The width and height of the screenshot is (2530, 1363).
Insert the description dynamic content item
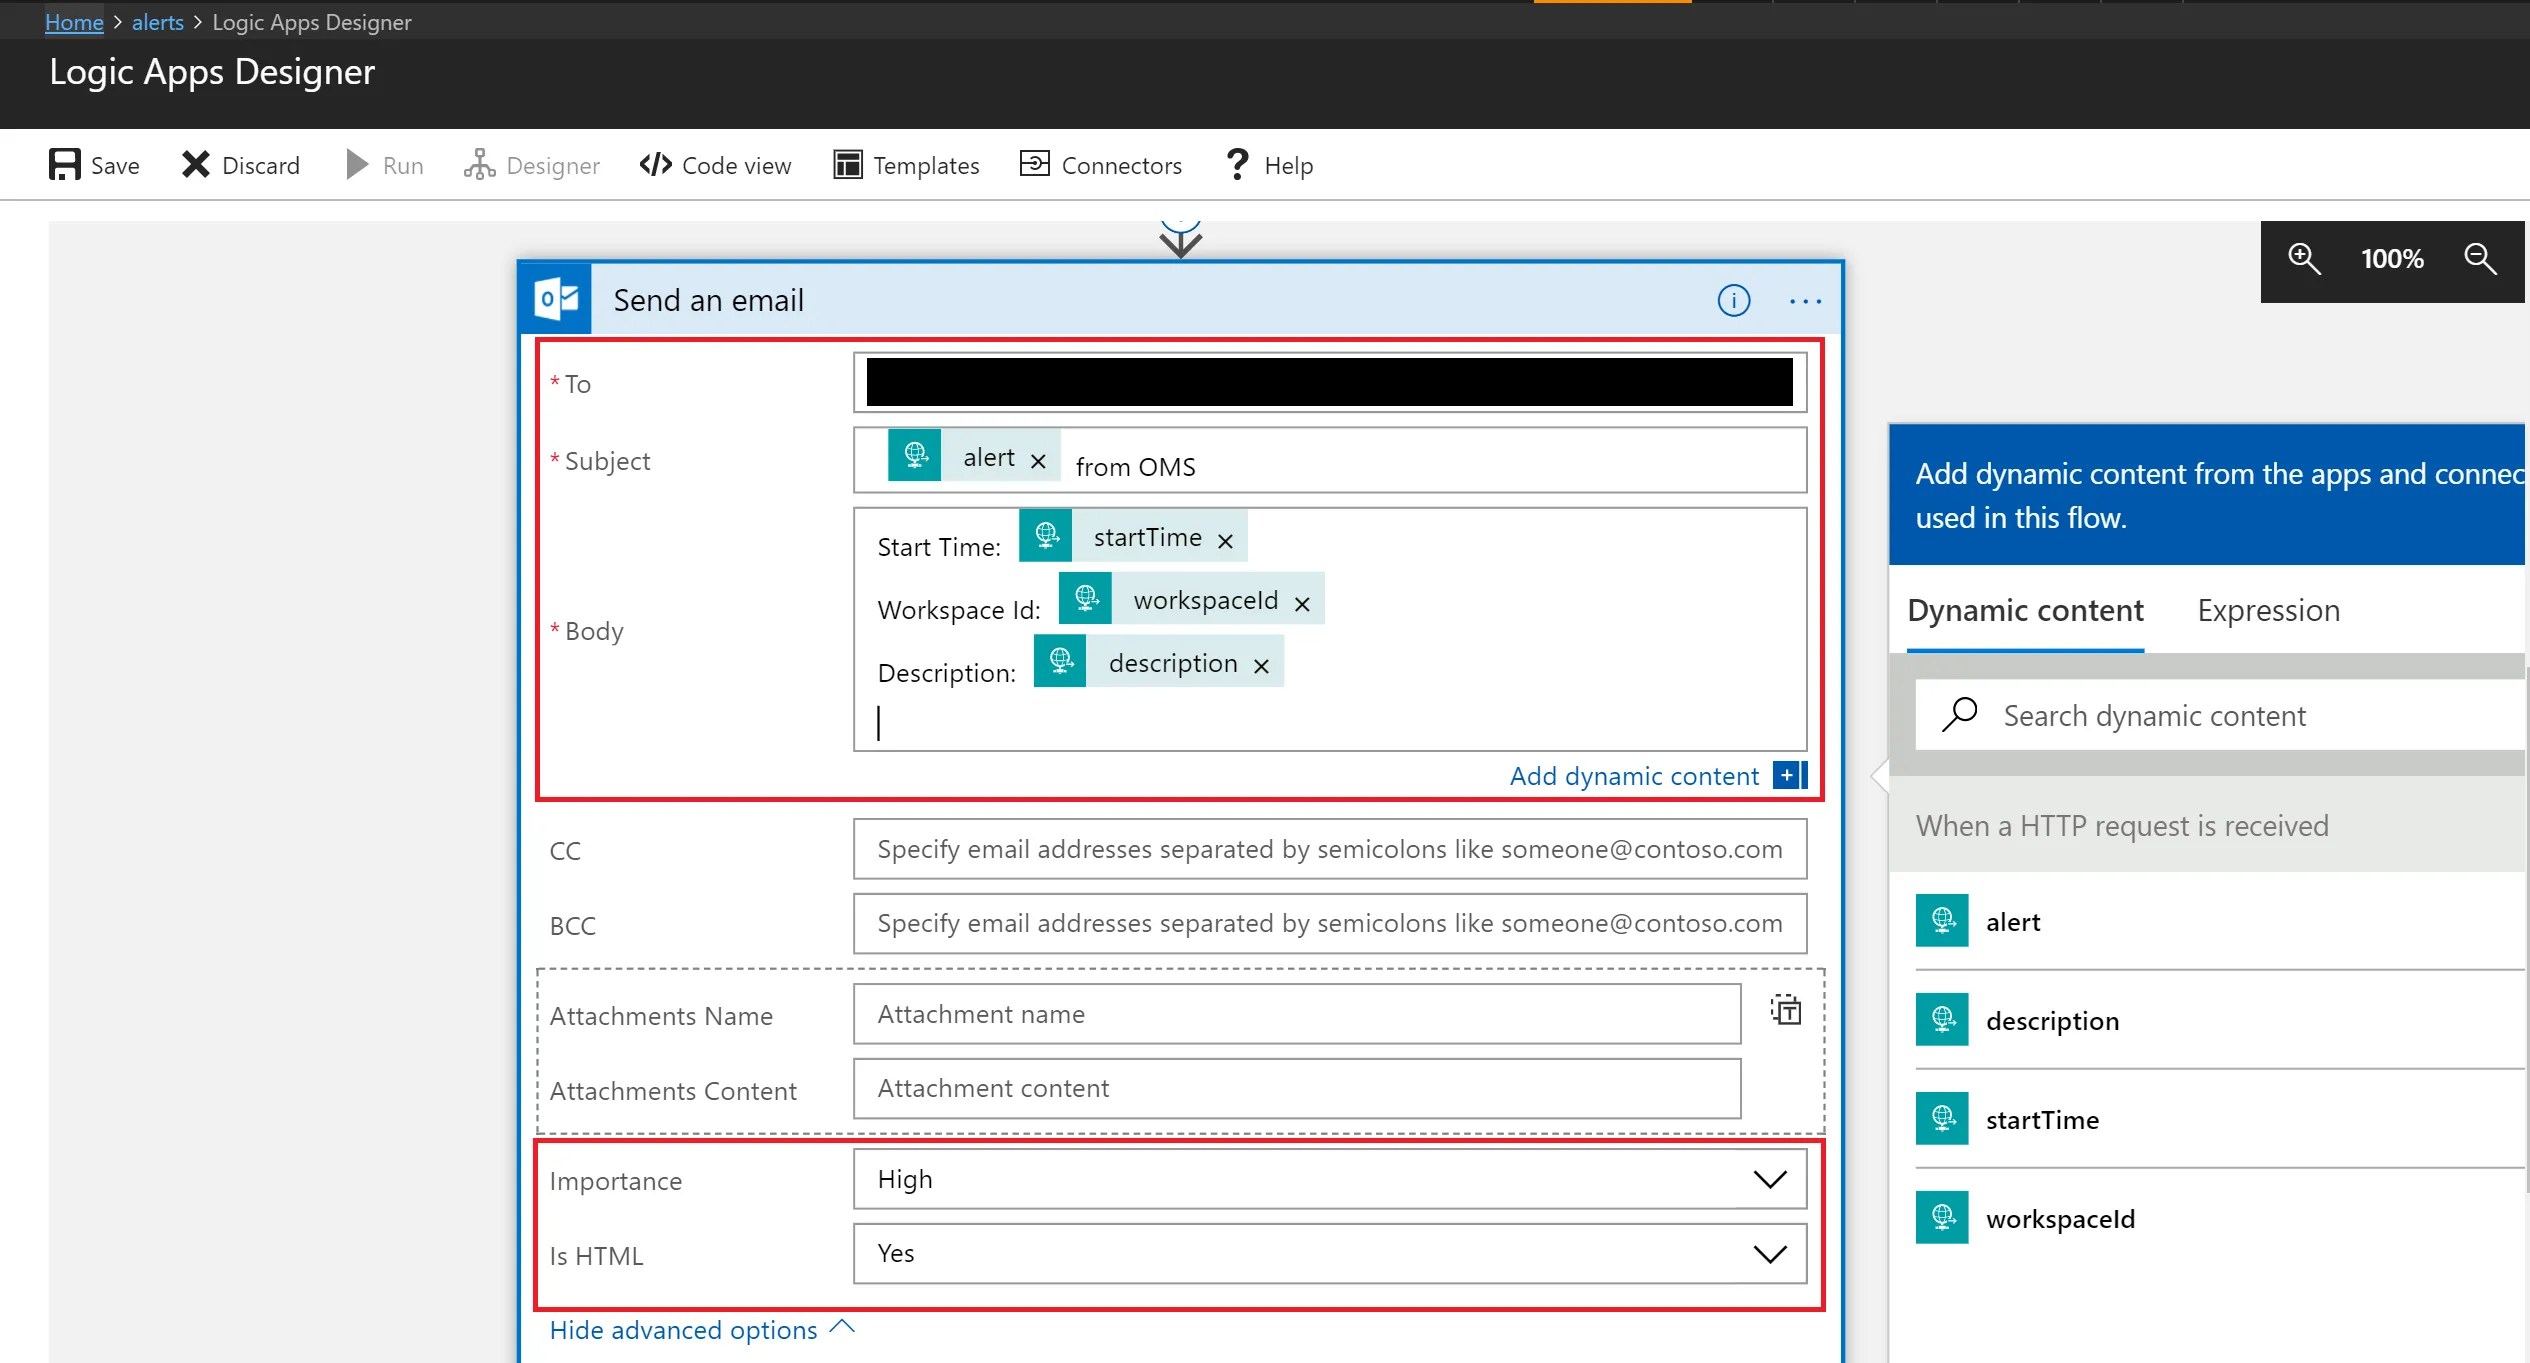2222,1020
